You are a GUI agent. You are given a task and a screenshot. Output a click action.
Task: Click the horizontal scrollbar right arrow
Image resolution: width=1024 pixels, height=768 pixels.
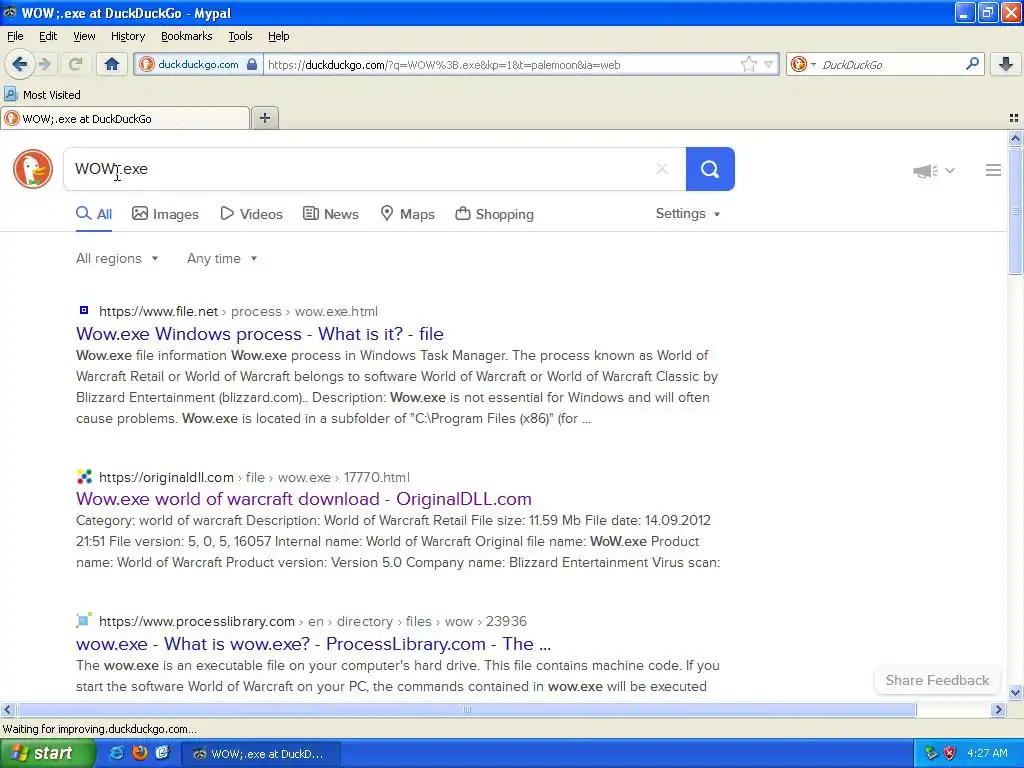(998, 709)
